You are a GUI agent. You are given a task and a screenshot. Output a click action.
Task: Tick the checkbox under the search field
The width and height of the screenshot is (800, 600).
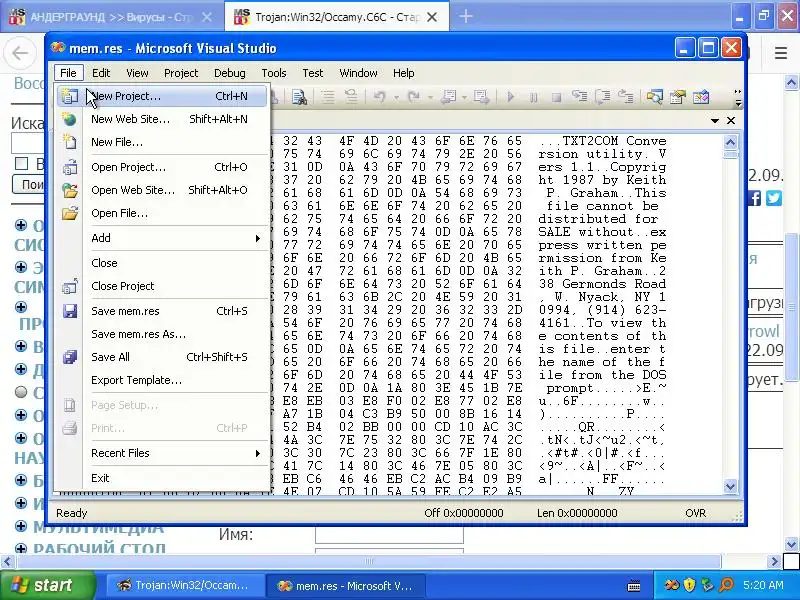click(21, 164)
